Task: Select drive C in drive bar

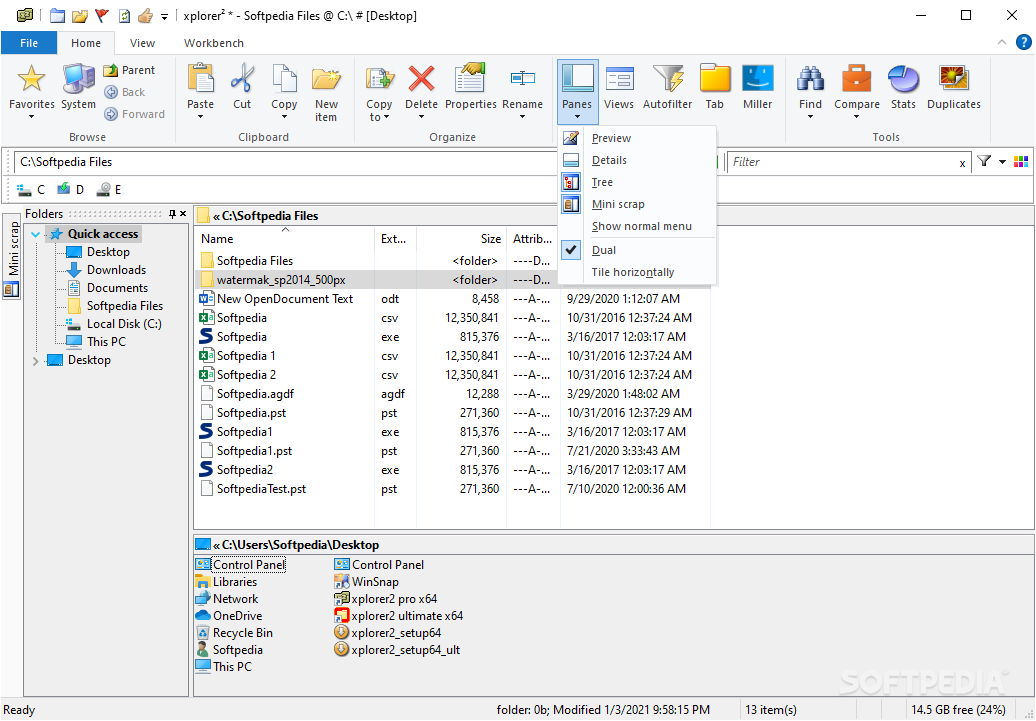Action: 30,190
